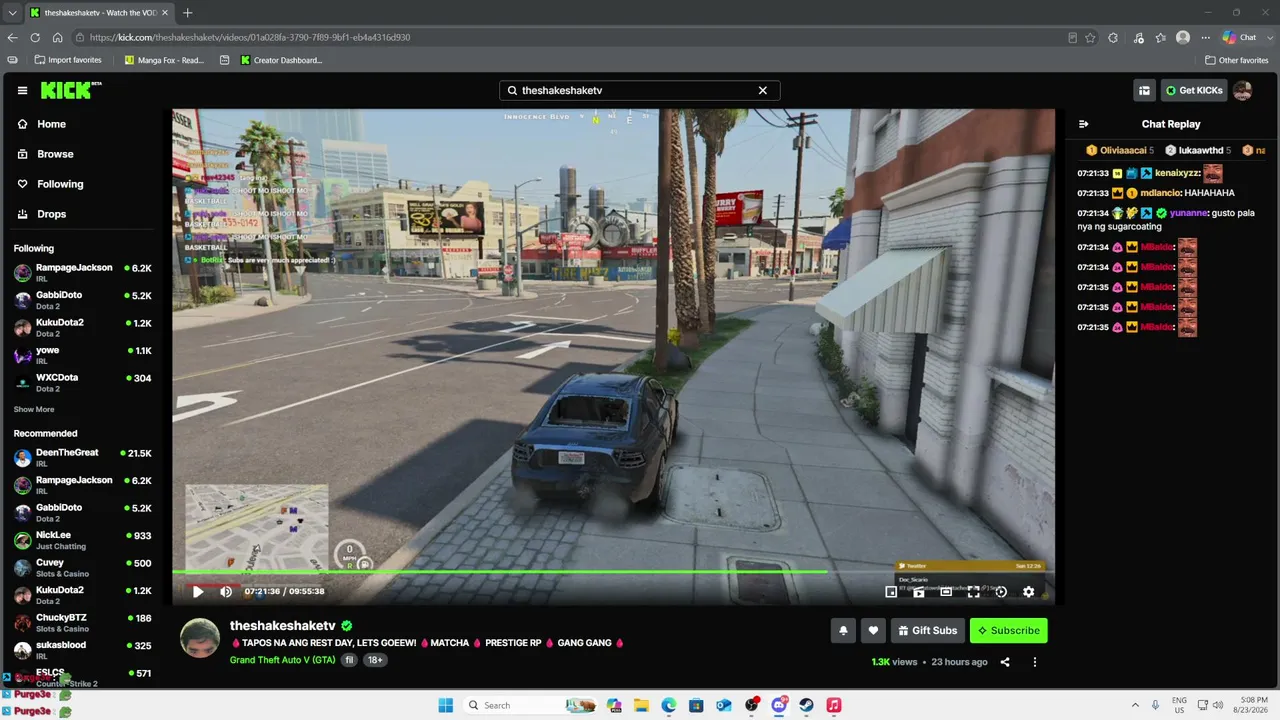Open browser profile account icon

point(1183,37)
